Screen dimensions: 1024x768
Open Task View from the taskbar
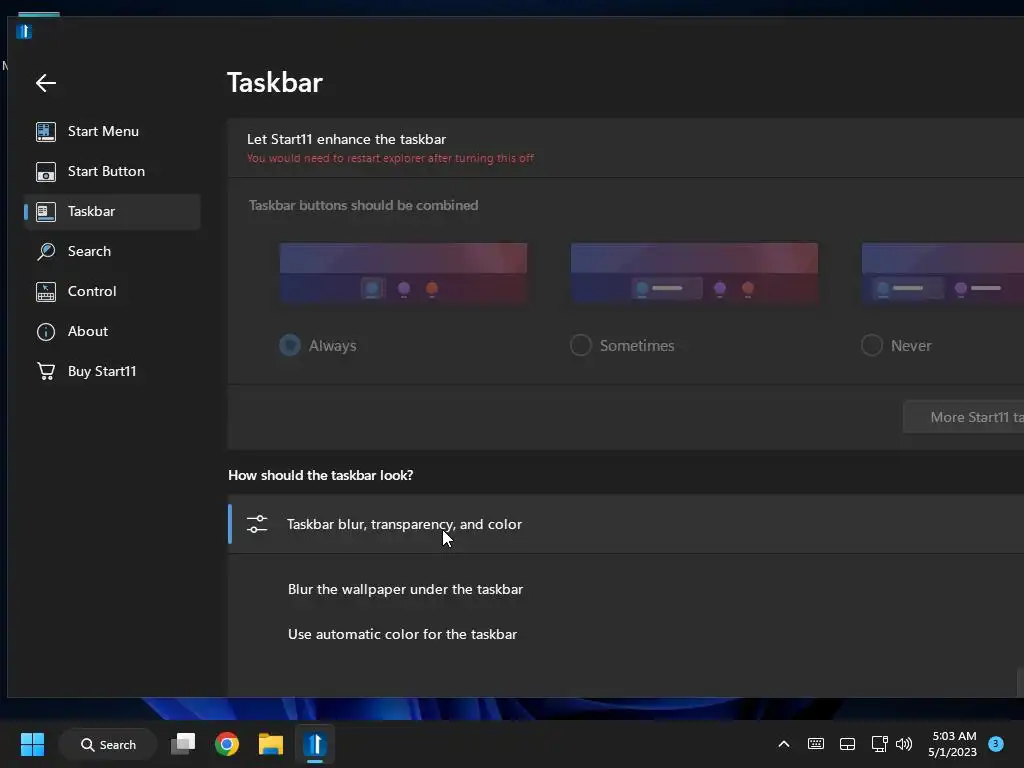tap(184, 744)
